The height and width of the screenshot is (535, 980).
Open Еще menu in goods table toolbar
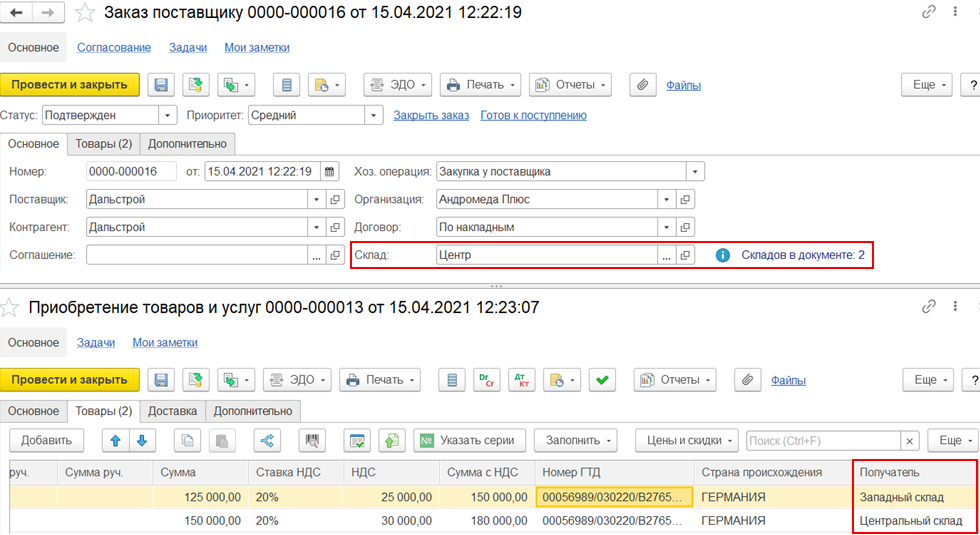pos(953,441)
